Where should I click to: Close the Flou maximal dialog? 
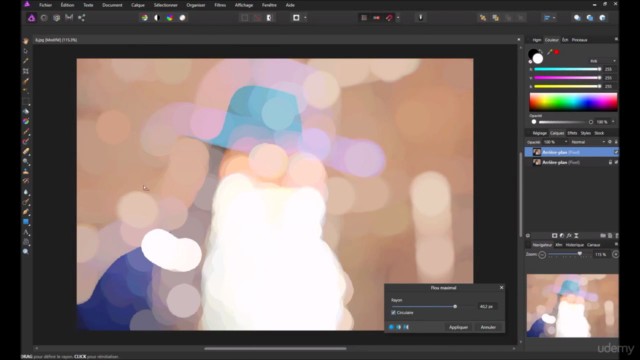502,288
